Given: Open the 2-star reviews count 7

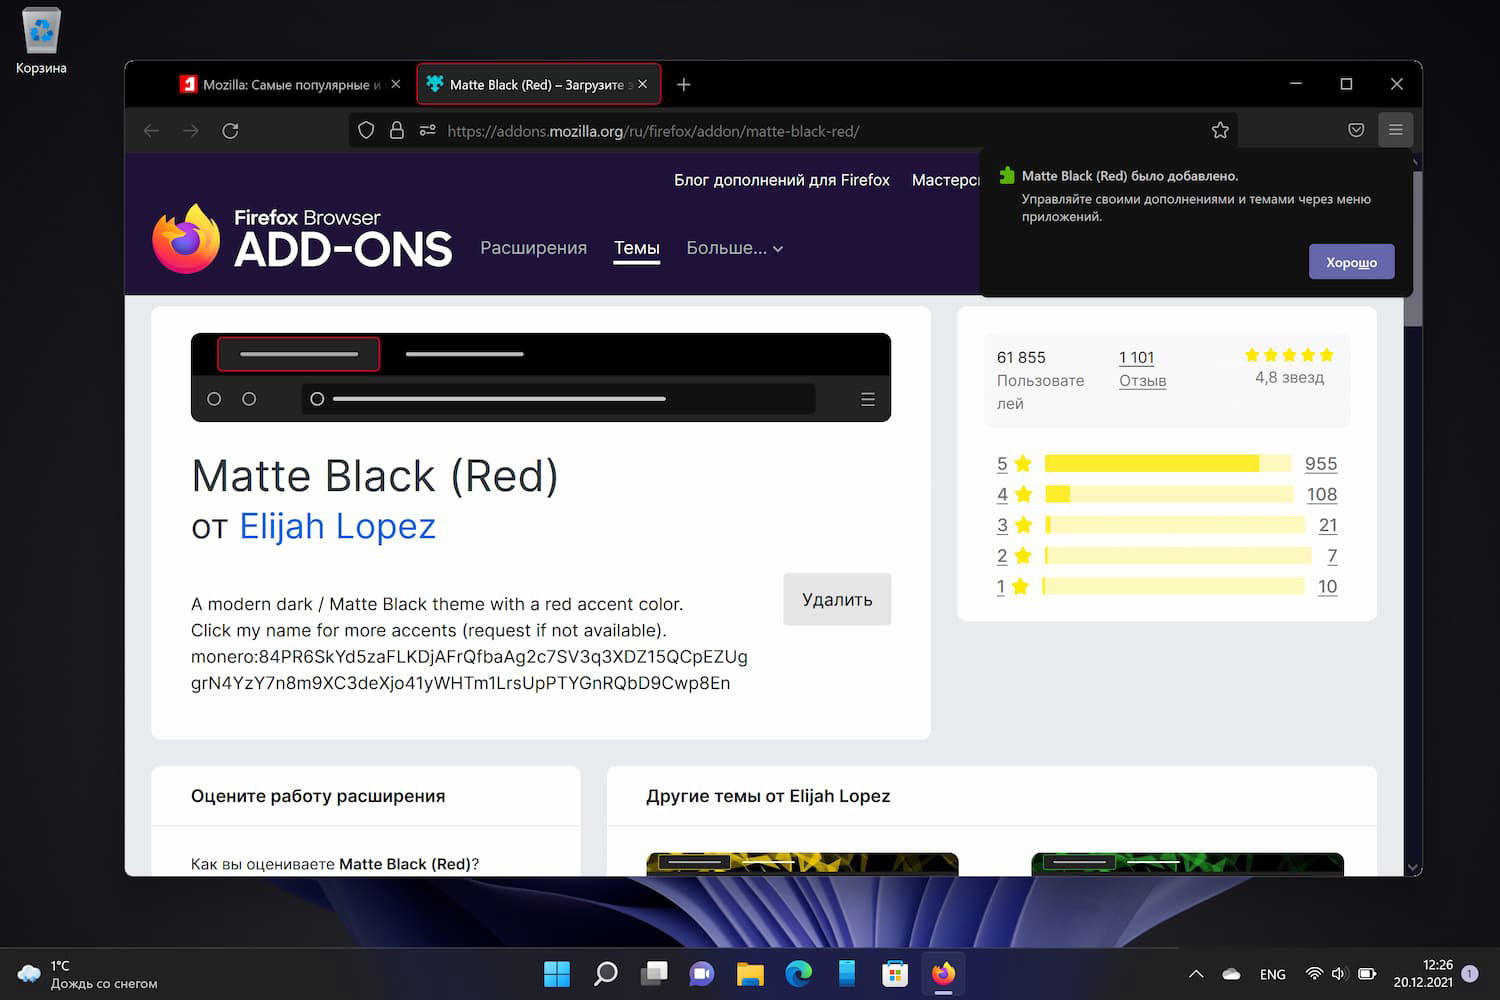Looking at the screenshot, I should [1332, 557].
